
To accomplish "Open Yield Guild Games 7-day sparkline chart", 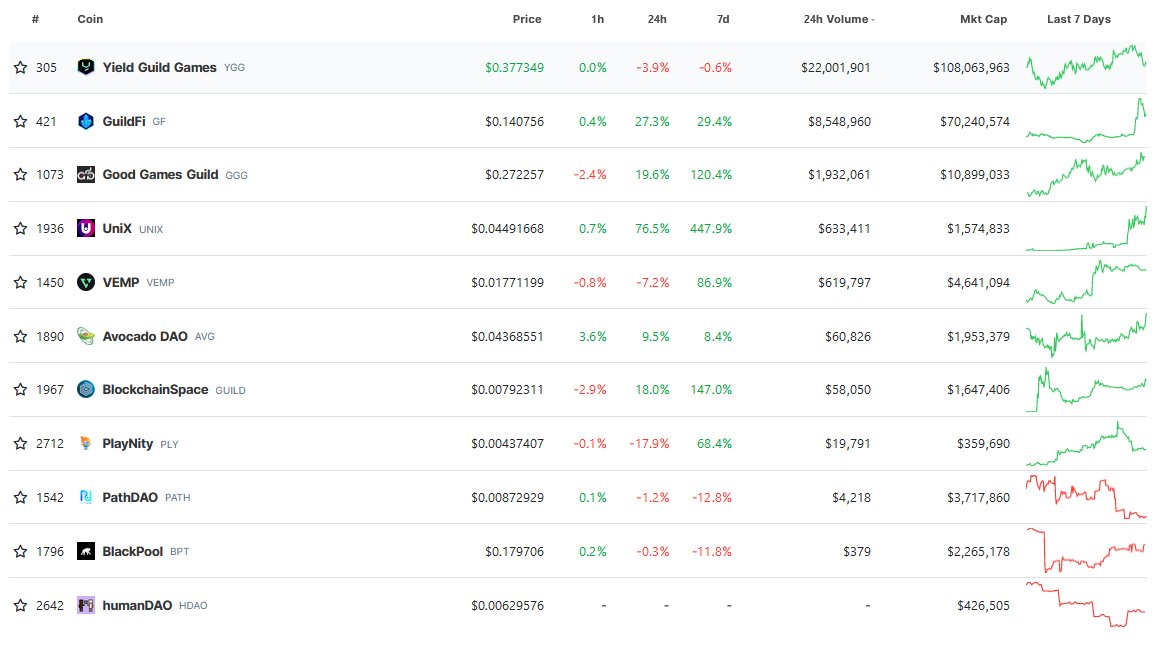I will (x=1086, y=66).
